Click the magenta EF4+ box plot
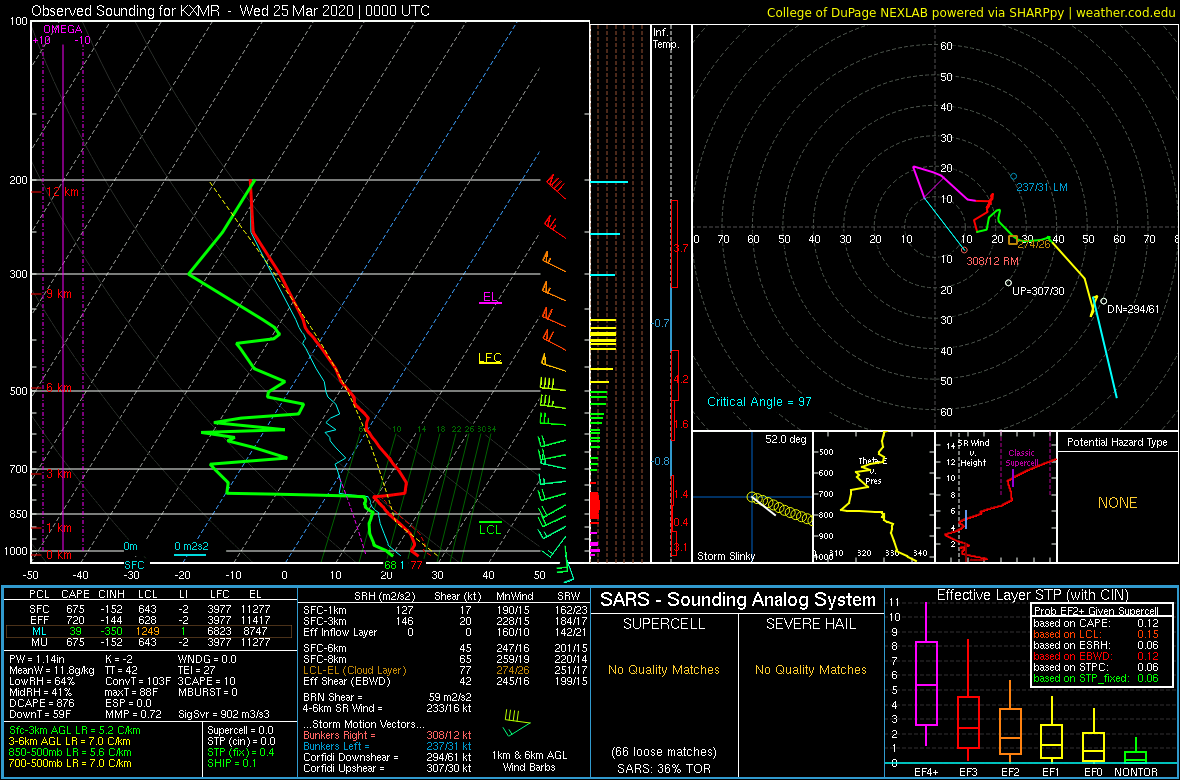1180x780 pixels. [x=925, y=675]
